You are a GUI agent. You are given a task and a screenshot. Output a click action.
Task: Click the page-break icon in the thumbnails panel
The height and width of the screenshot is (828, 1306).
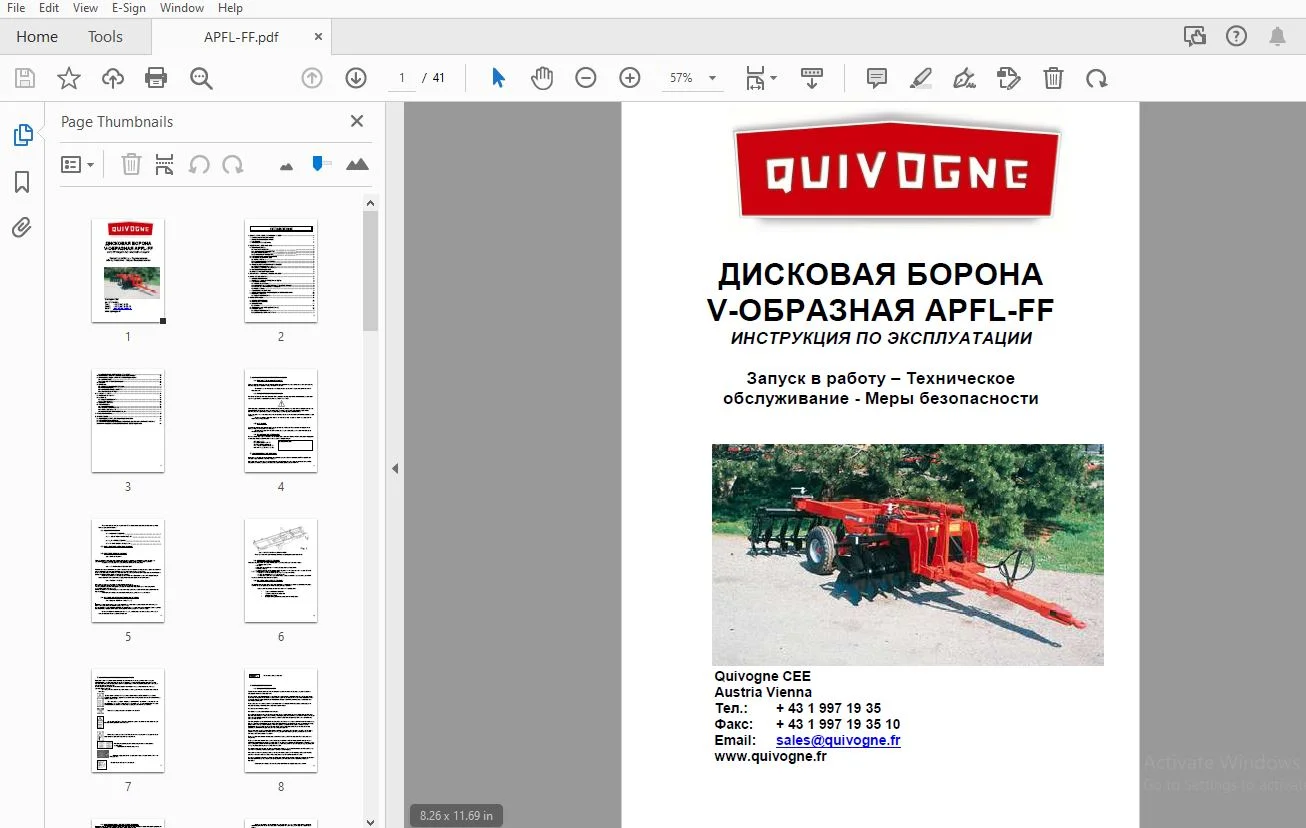click(x=165, y=164)
